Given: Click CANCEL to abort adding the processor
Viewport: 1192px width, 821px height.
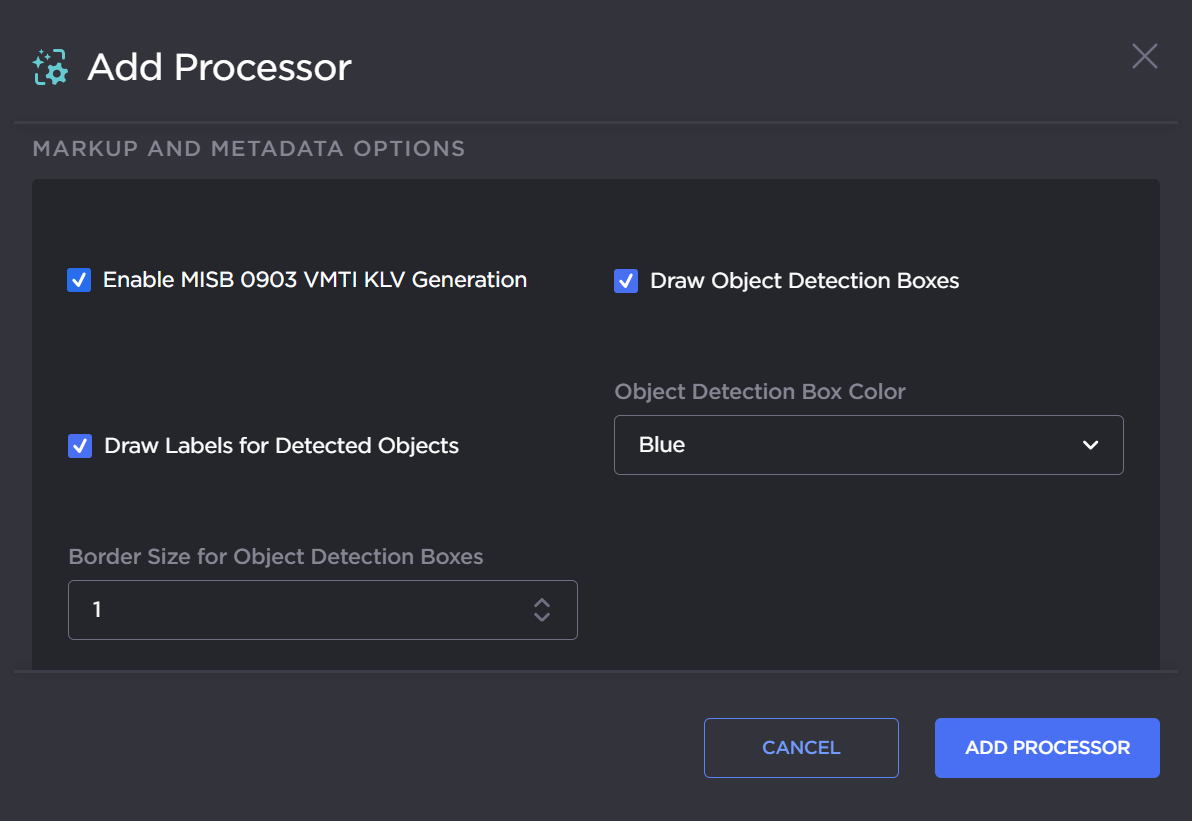Looking at the screenshot, I should coord(801,747).
